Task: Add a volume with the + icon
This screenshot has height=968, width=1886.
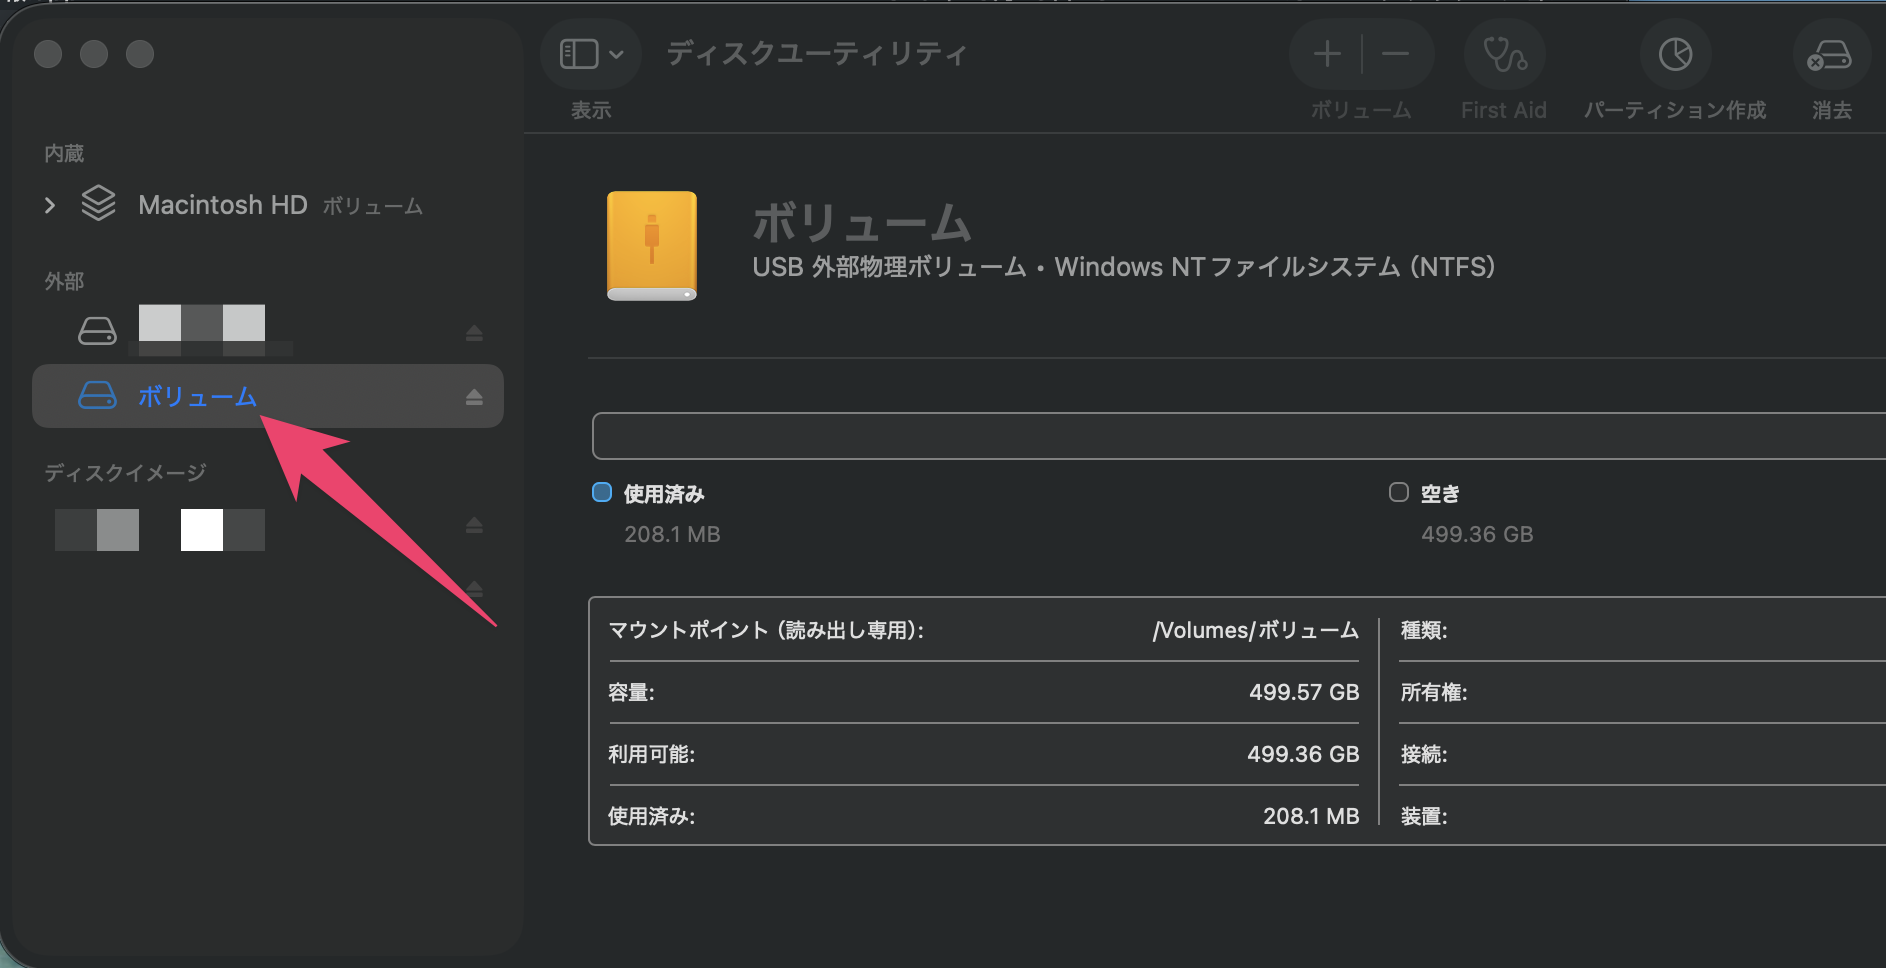Action: click(1328, 55)
